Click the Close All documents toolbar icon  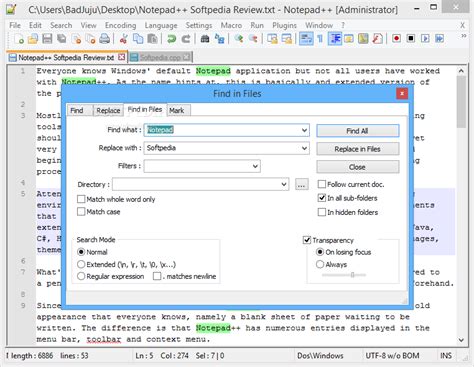[91, 39]
